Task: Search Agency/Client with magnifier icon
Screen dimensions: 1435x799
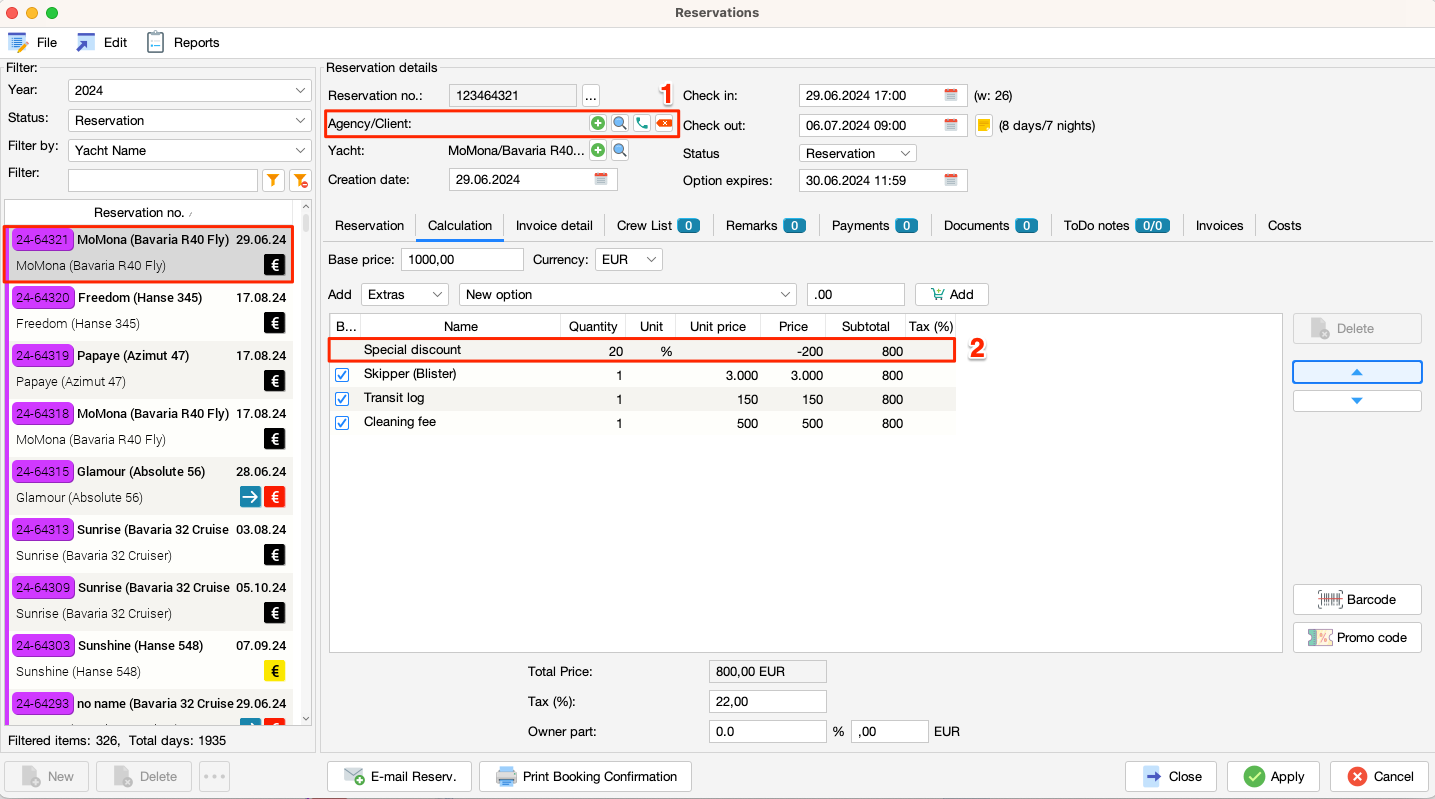Action: (x=620, y=123)
